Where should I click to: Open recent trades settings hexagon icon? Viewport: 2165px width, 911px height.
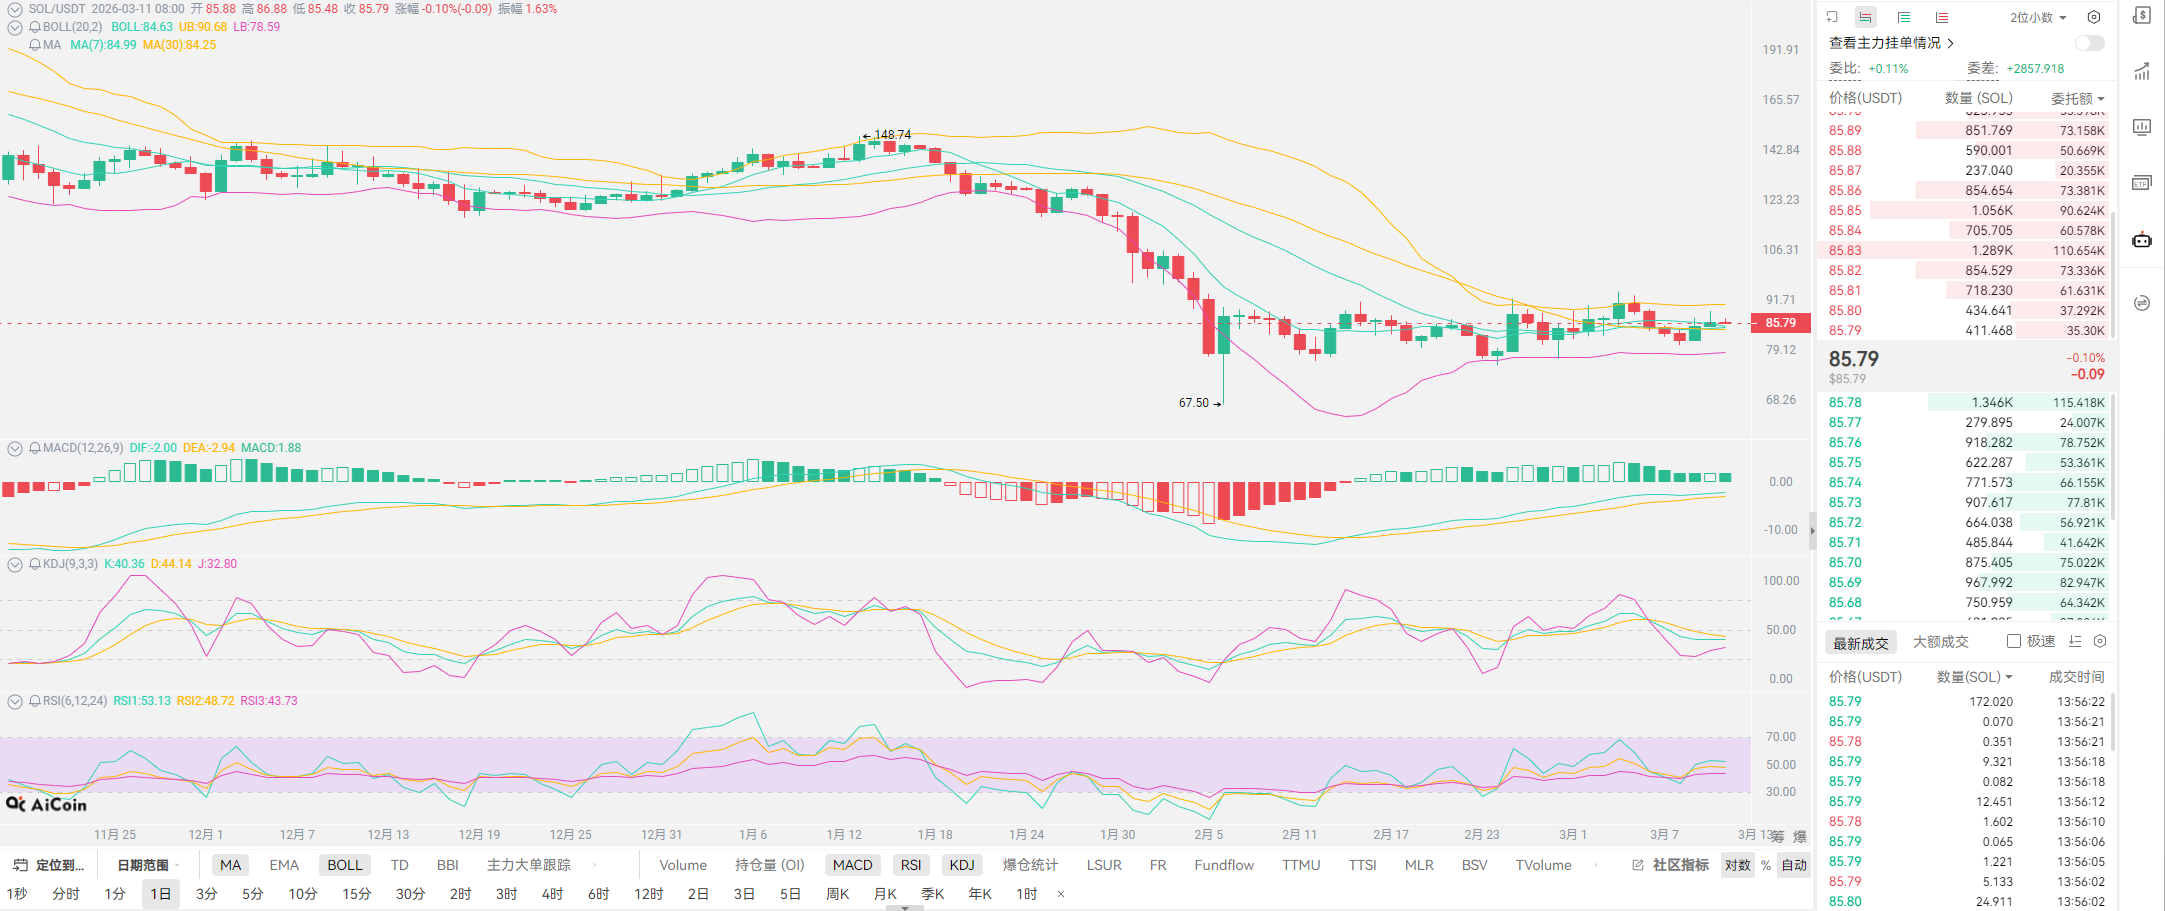click(2100, 641)
